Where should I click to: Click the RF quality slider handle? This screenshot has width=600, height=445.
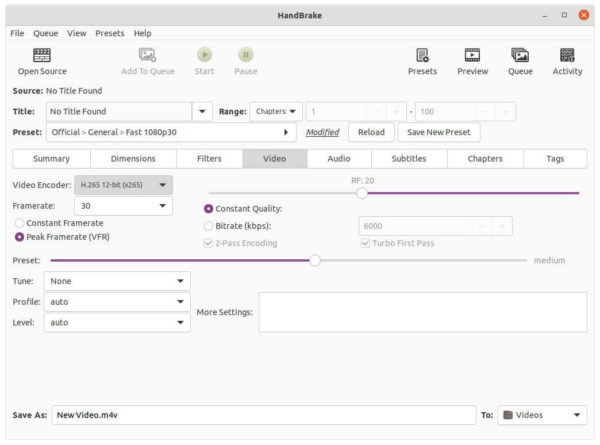click(x=362, y=193)
